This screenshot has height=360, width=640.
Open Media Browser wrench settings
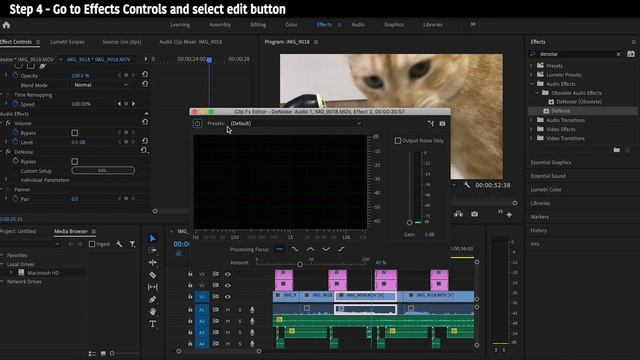pyautogui.click(x=119, y=244)
